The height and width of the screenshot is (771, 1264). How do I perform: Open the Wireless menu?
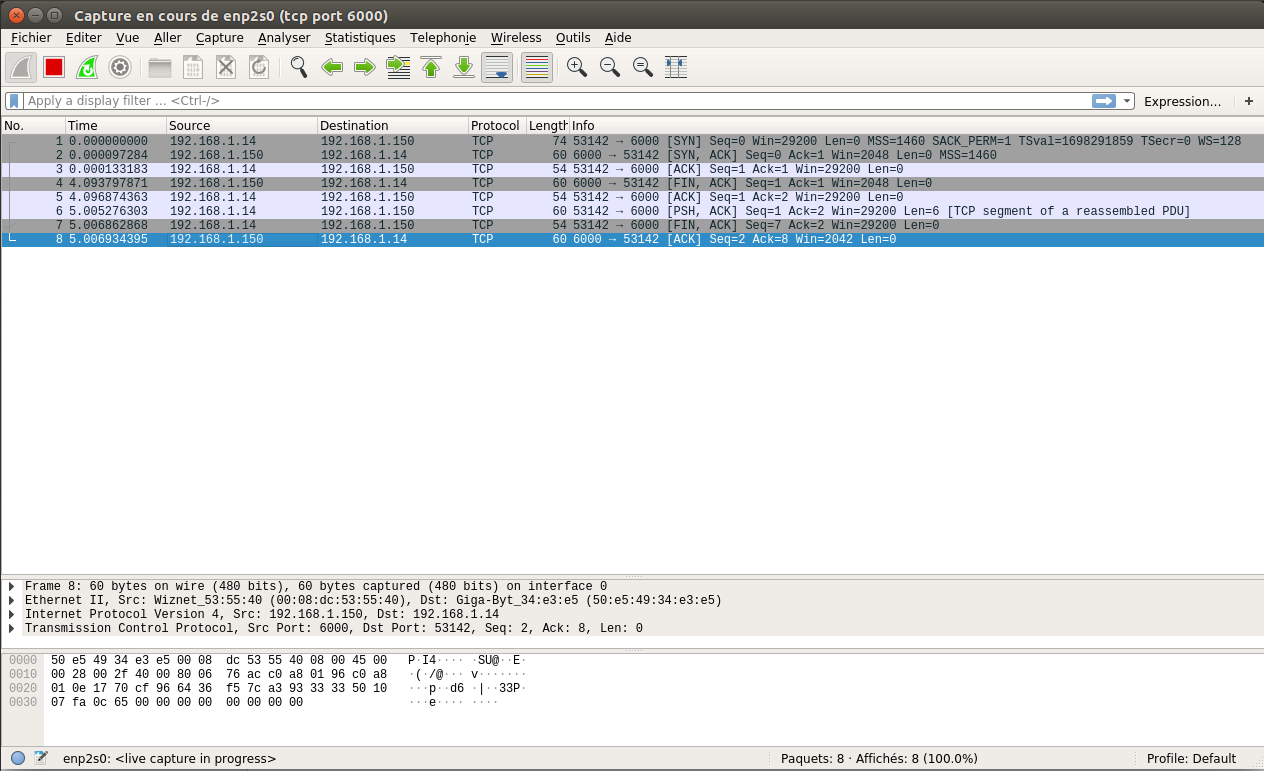pos(516,38)
